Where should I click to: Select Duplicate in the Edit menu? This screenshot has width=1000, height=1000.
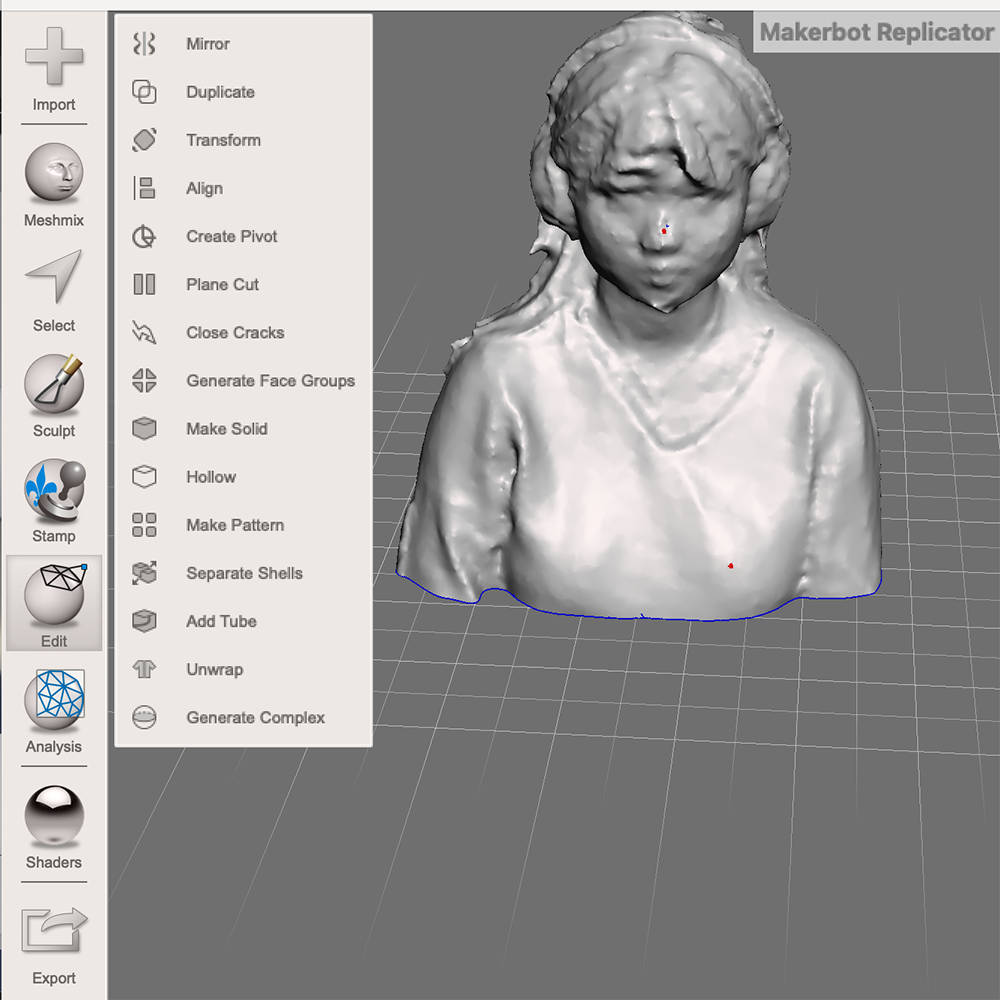point(220,92)
